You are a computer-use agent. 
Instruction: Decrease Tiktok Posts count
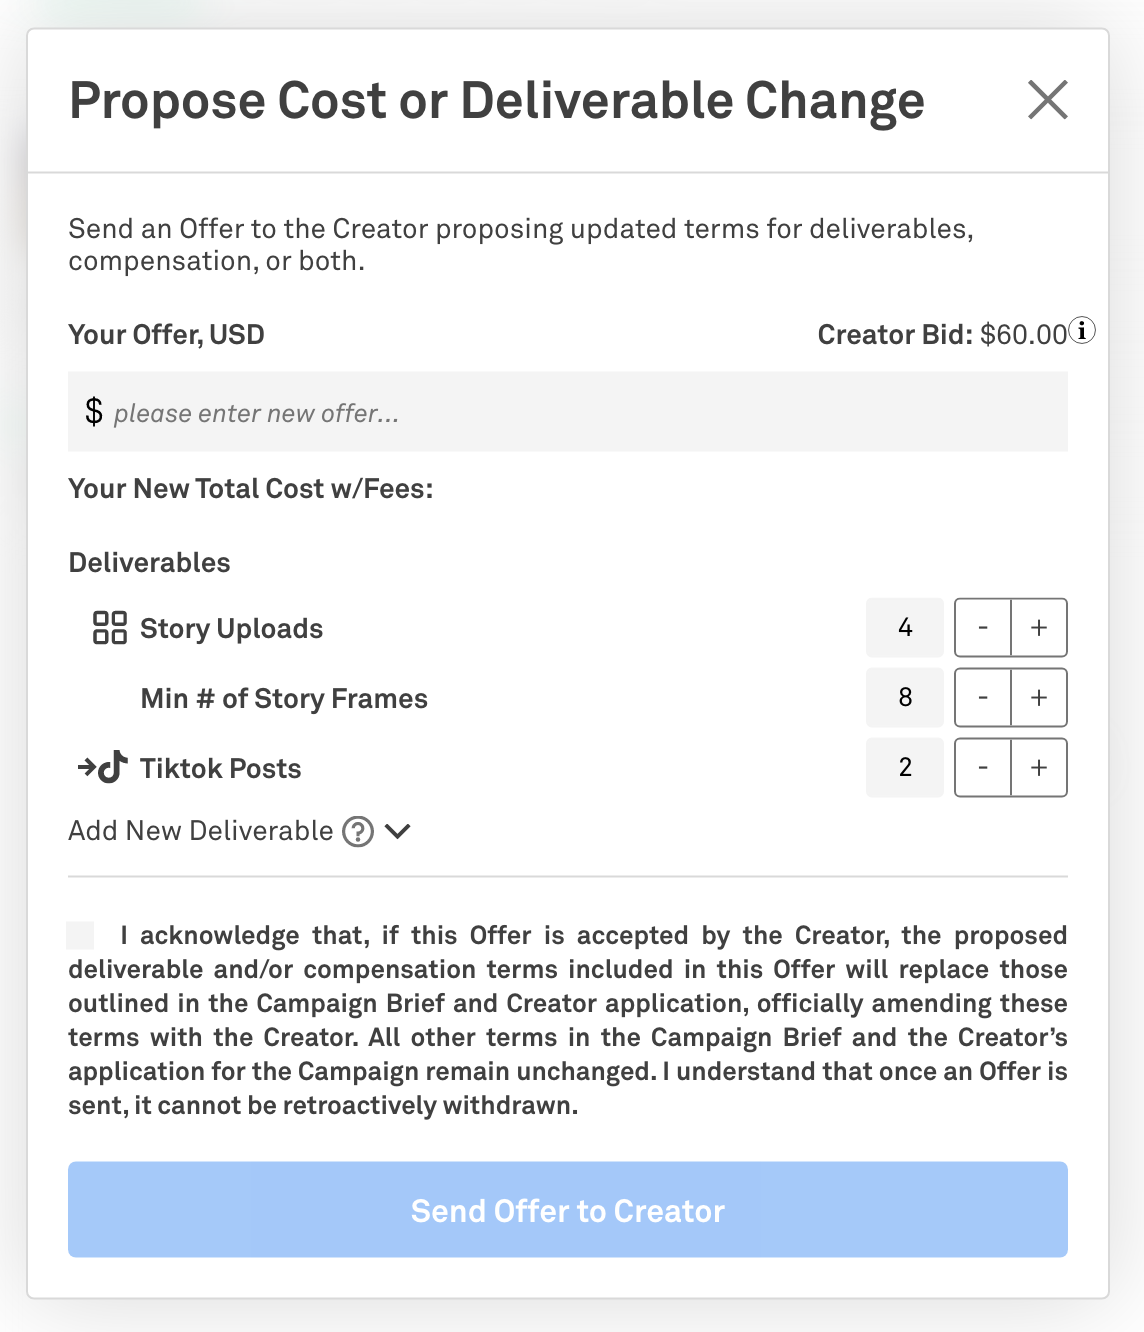[983, 768]
